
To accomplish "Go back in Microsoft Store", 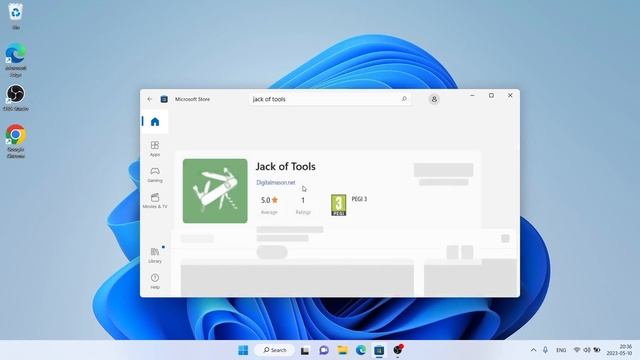I will [x=150, y=99].
